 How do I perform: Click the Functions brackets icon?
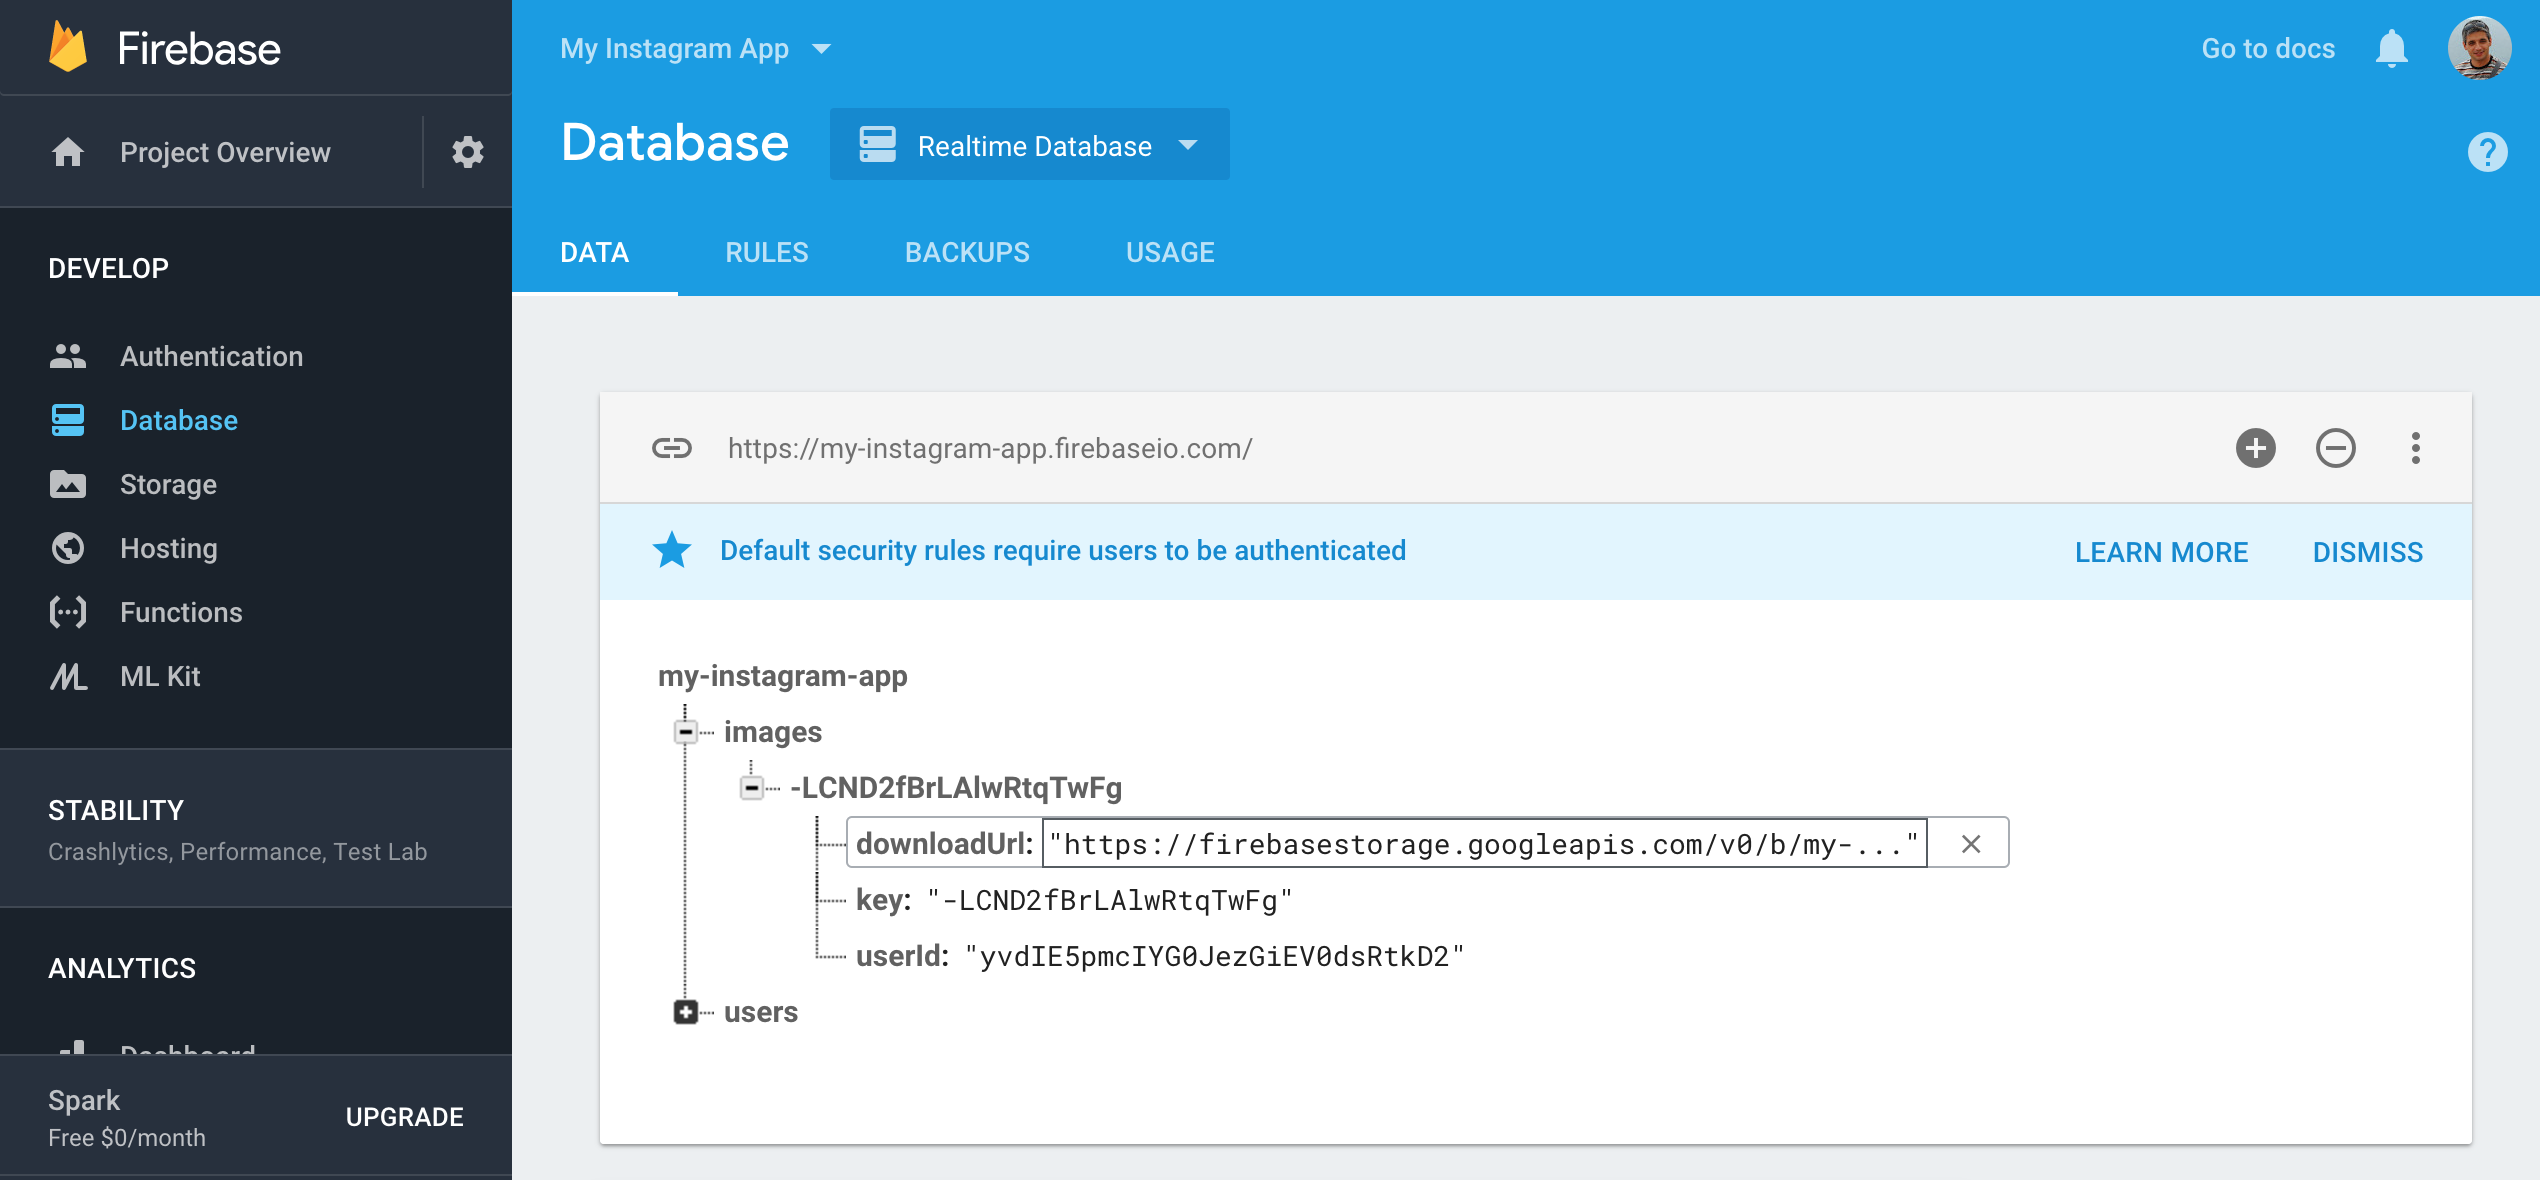tap(68, 612)
